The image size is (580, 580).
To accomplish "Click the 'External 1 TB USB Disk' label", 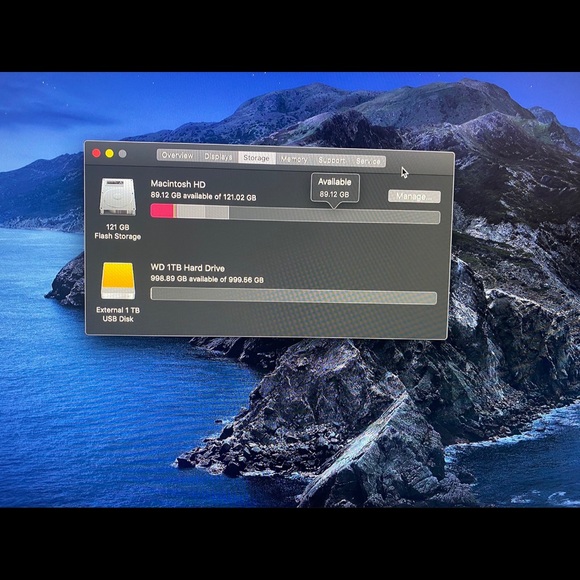I will tap(118, 314).
